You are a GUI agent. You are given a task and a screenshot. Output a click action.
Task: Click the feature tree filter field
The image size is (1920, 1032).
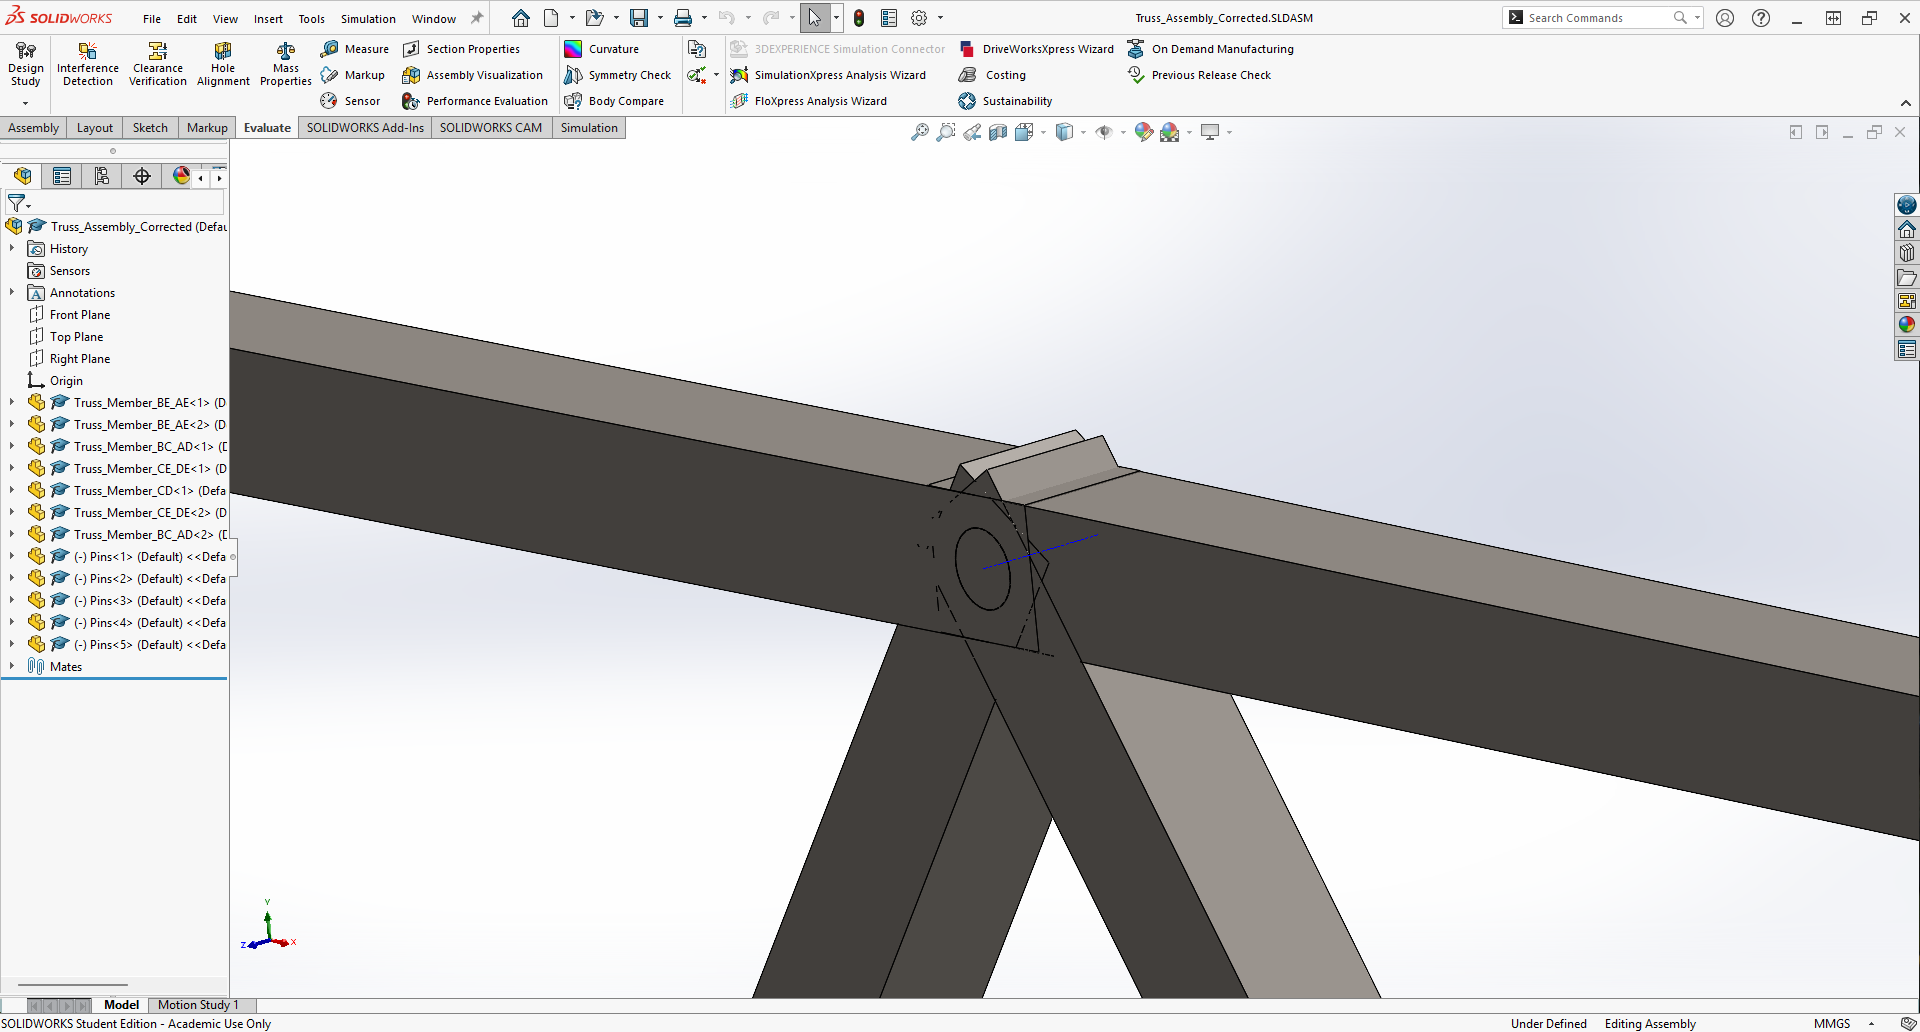[x=125, y=203]
